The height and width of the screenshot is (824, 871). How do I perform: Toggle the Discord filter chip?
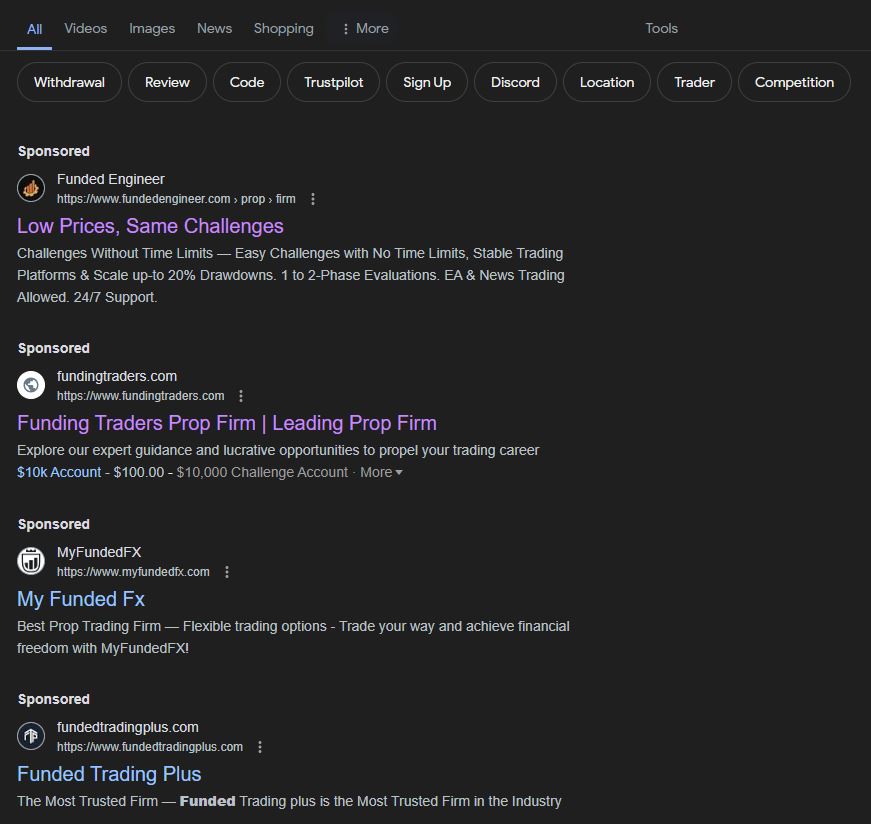(x=515, y=82)
